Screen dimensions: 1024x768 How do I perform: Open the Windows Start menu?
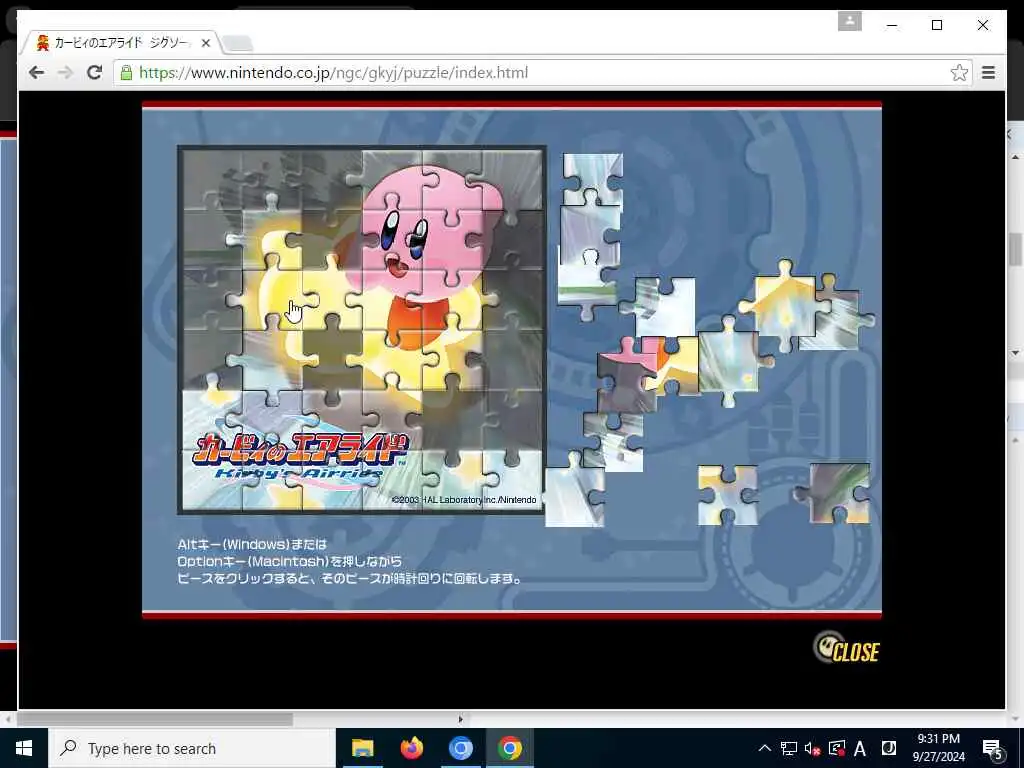pos(24,748)
